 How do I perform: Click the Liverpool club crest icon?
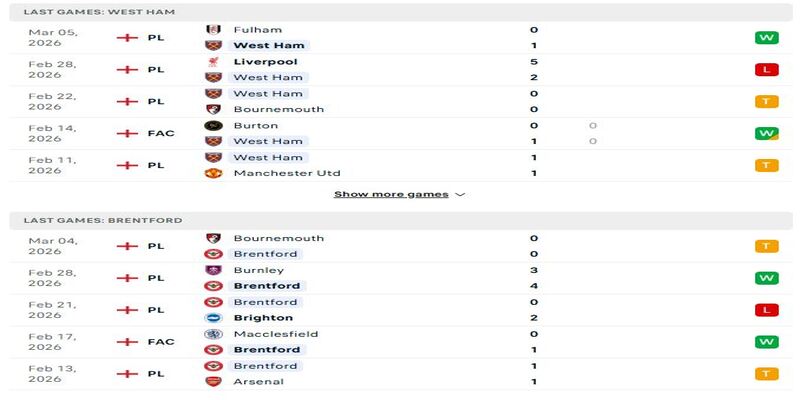point(213,62)
